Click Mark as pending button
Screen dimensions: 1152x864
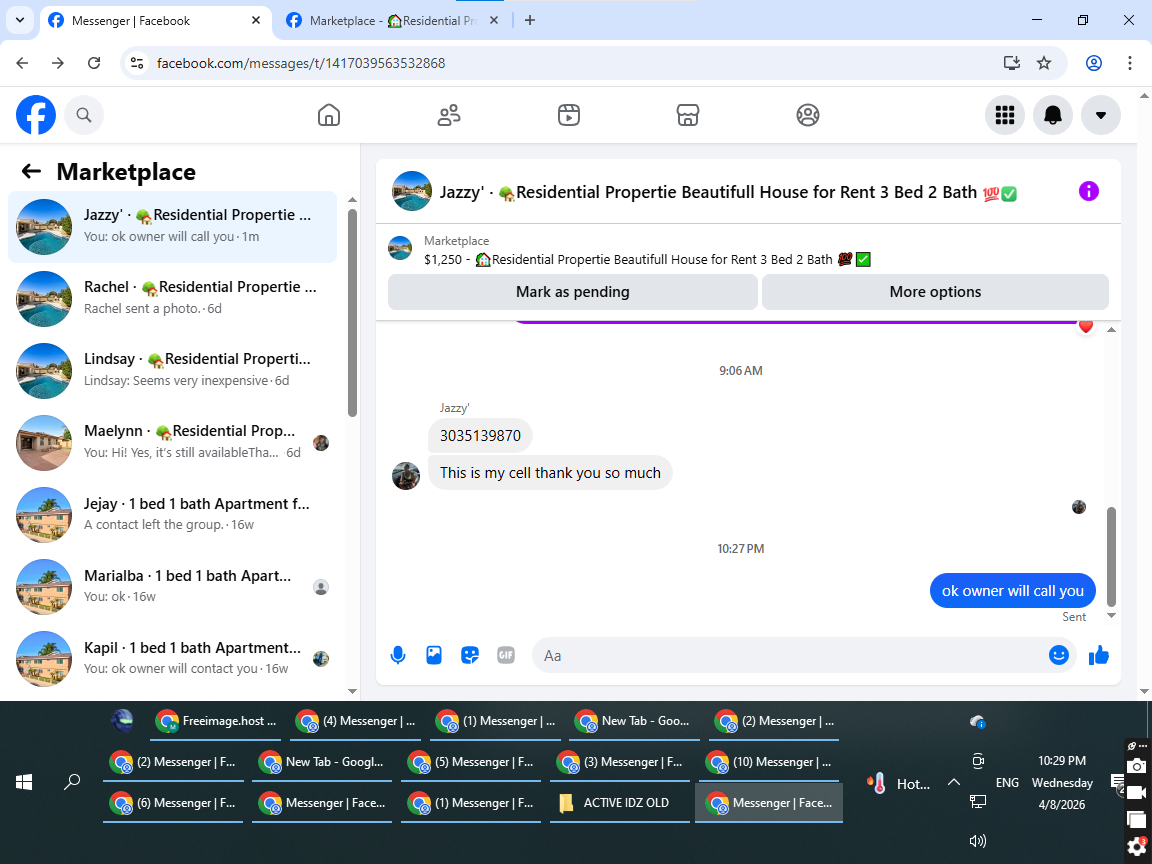pos(572,292)
